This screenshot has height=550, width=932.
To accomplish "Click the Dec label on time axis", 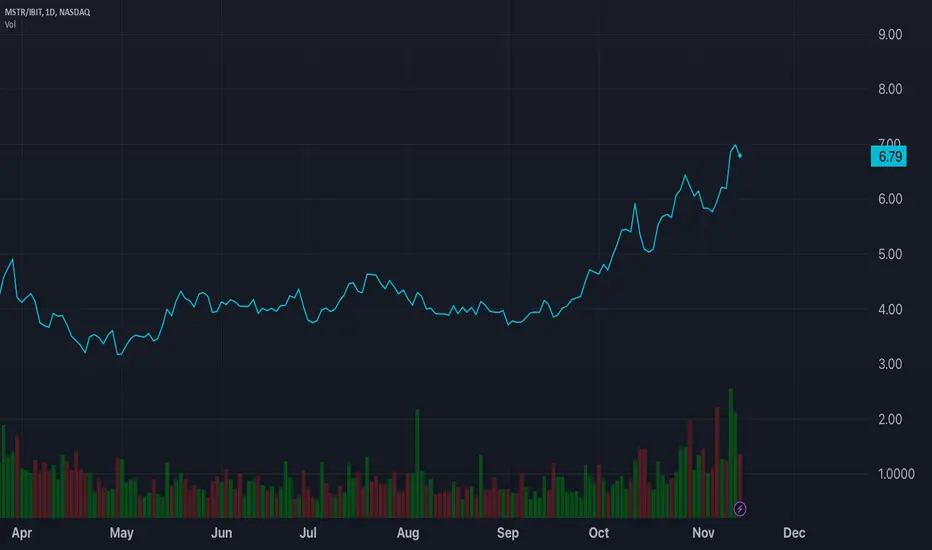I will pyautogui.click(x=794, y=533).
